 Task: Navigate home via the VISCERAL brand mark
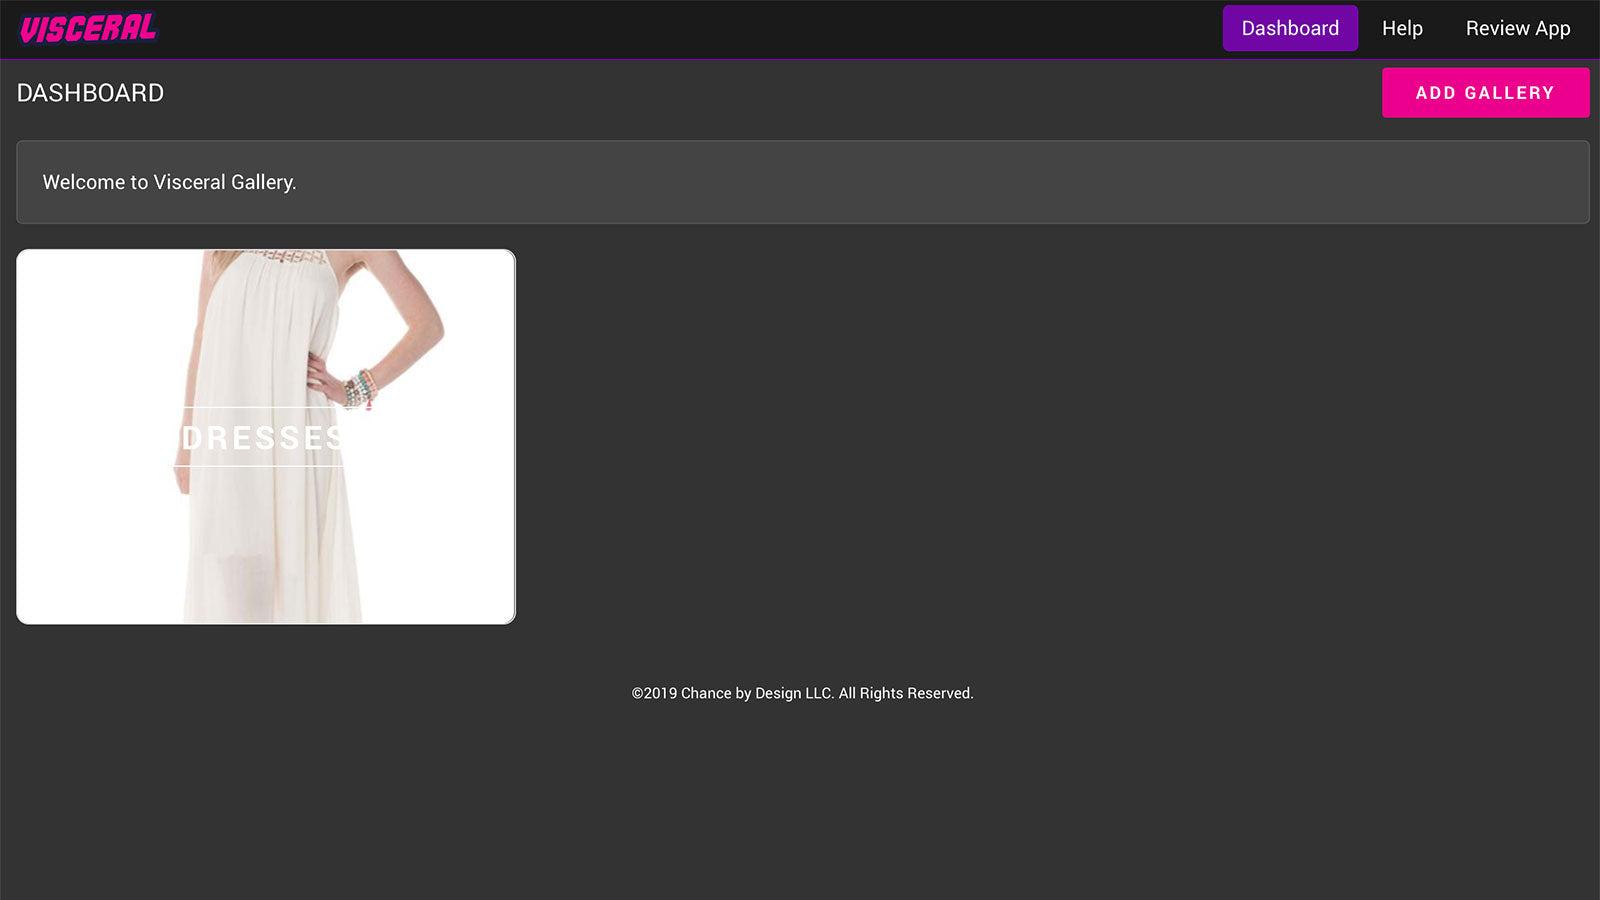(x=87, y=28)
